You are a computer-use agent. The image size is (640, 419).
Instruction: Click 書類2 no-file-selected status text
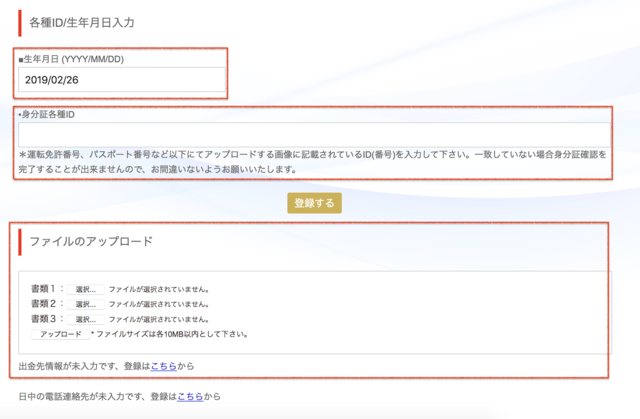pos(159,304)
